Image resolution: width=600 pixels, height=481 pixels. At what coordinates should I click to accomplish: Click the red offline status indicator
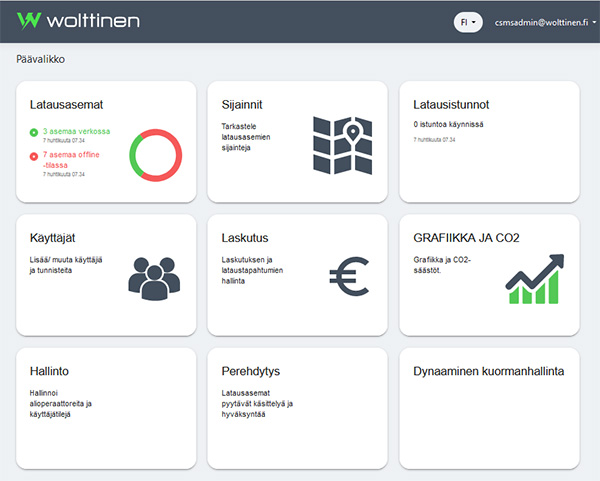click(33, 155)
